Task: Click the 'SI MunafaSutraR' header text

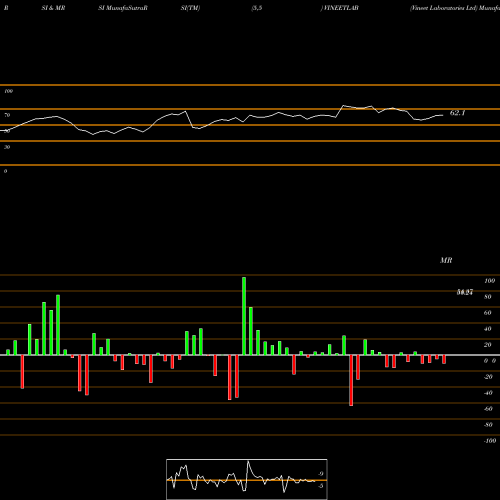Action: pyautogui.click(x=123, y=8)
